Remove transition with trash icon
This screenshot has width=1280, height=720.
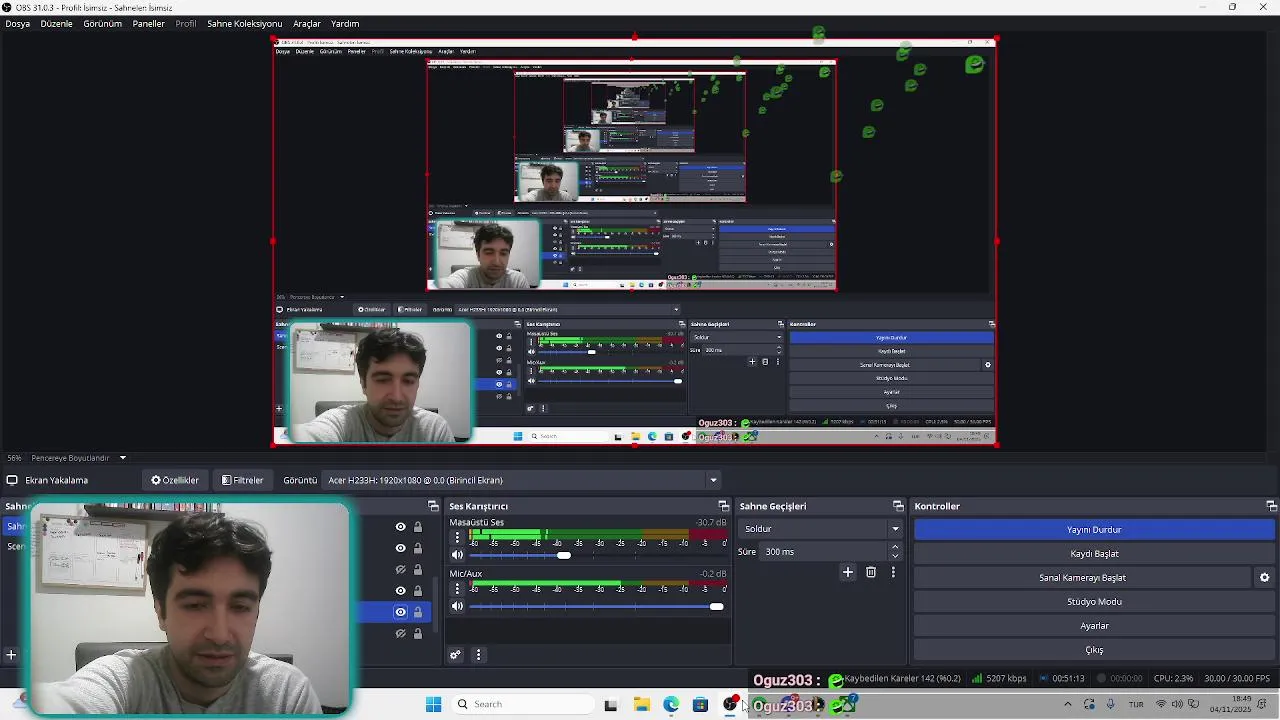[871, 572]
